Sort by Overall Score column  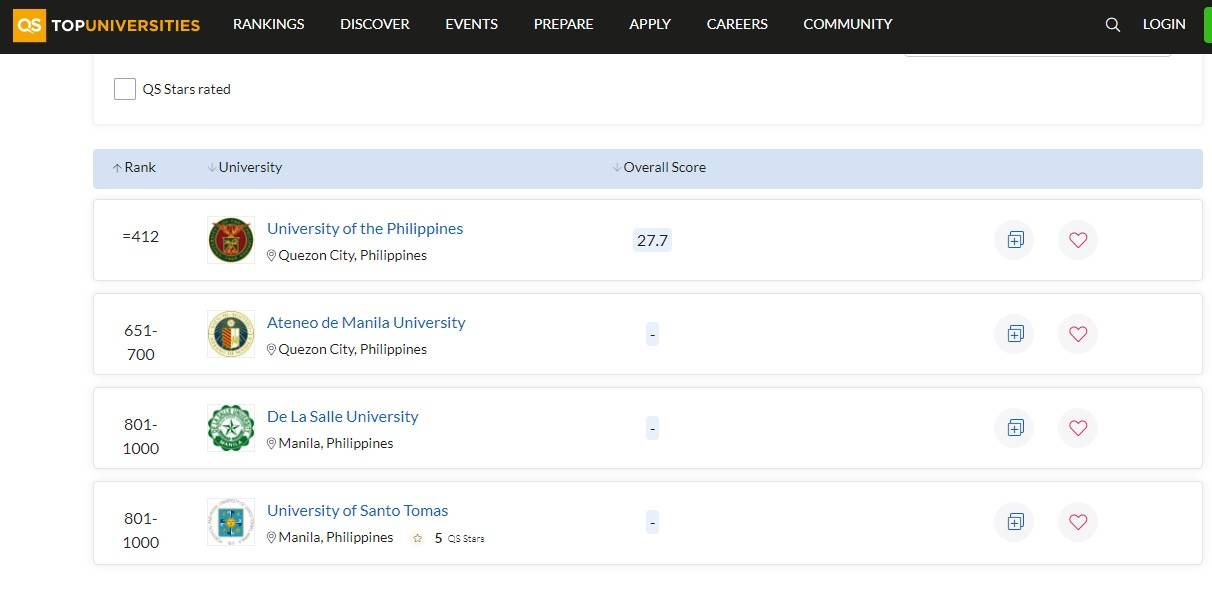coord(659,168)
